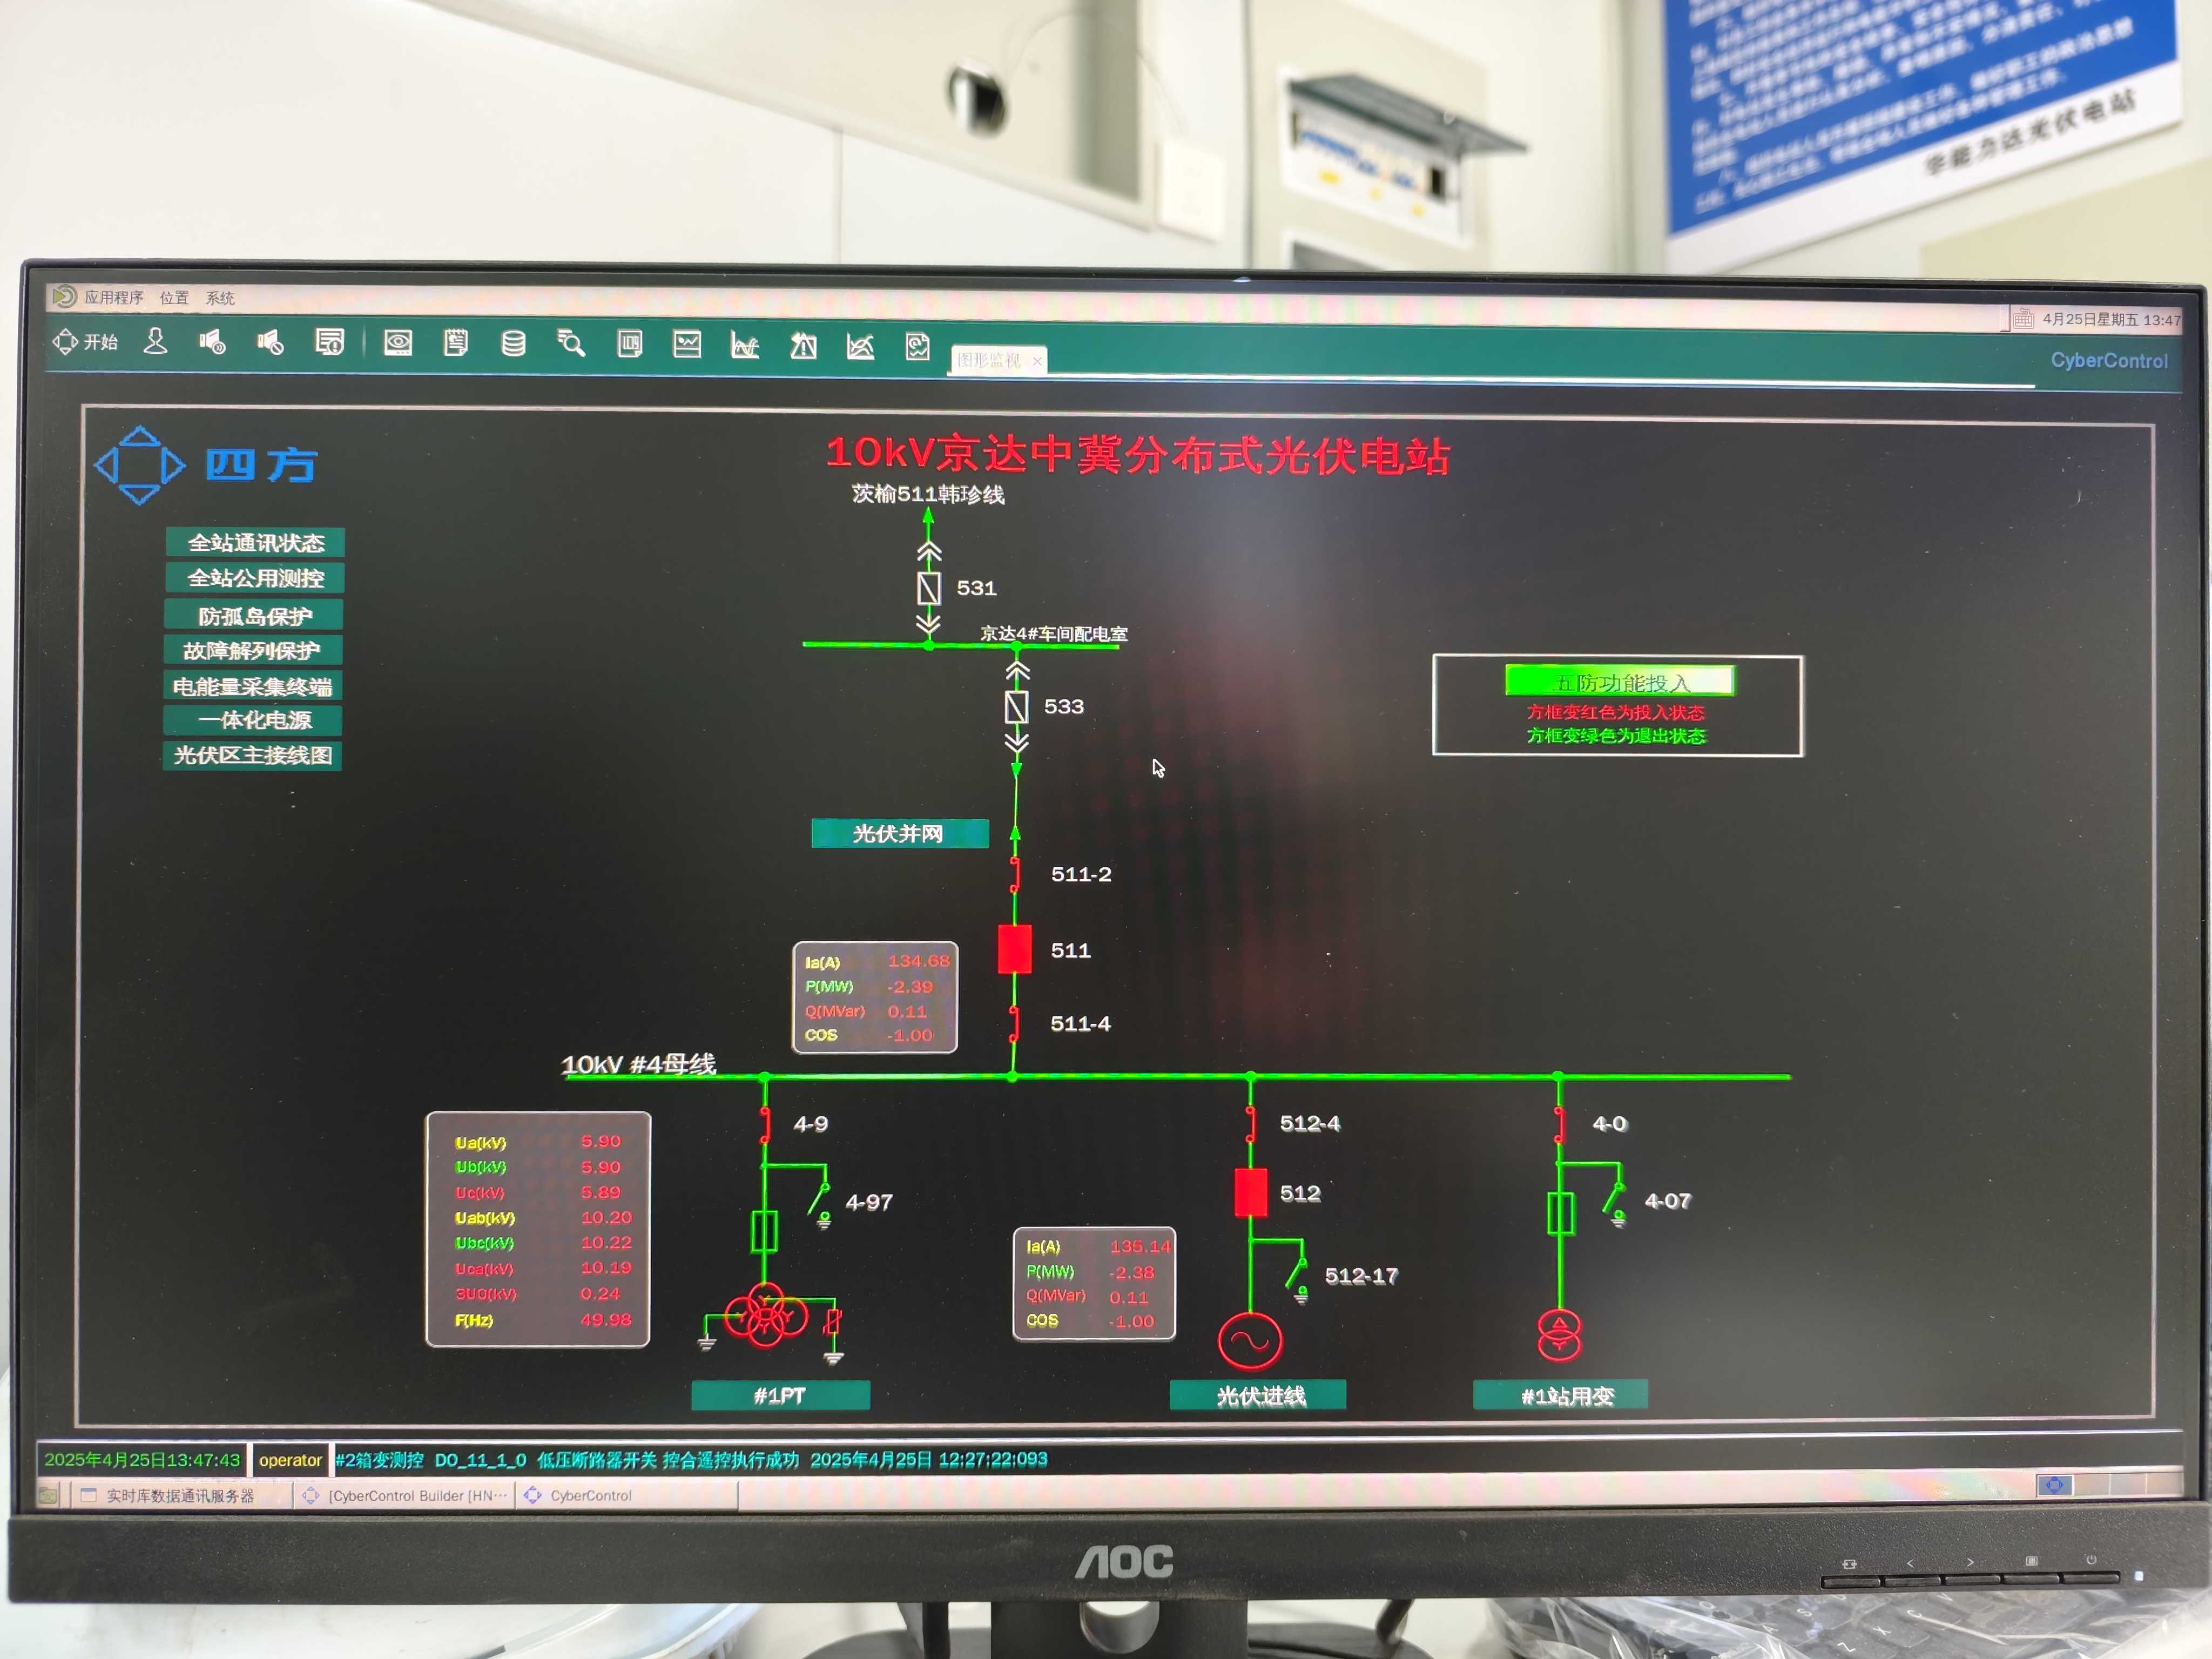Click the document log icon at toolbar end
The height and width of the screenshot is (1659, 2212).
pos(917,347)
